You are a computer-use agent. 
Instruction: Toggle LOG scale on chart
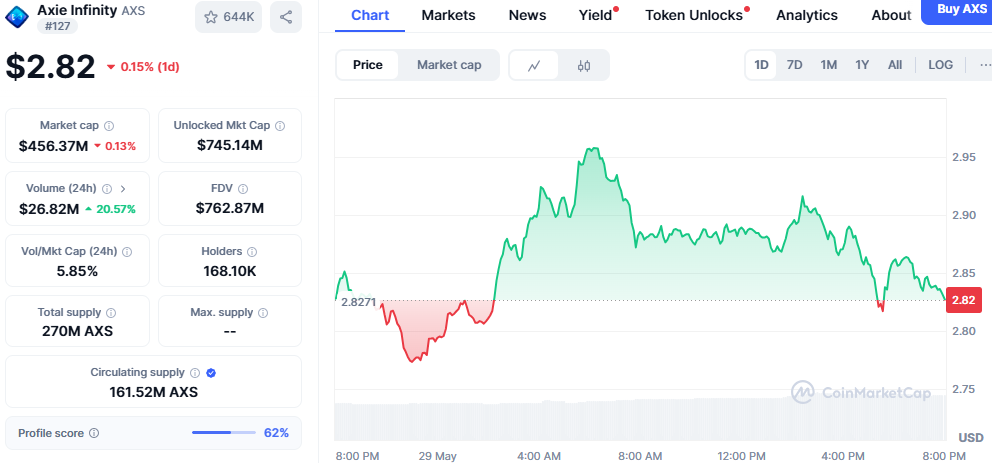click(x=940, y=65)
